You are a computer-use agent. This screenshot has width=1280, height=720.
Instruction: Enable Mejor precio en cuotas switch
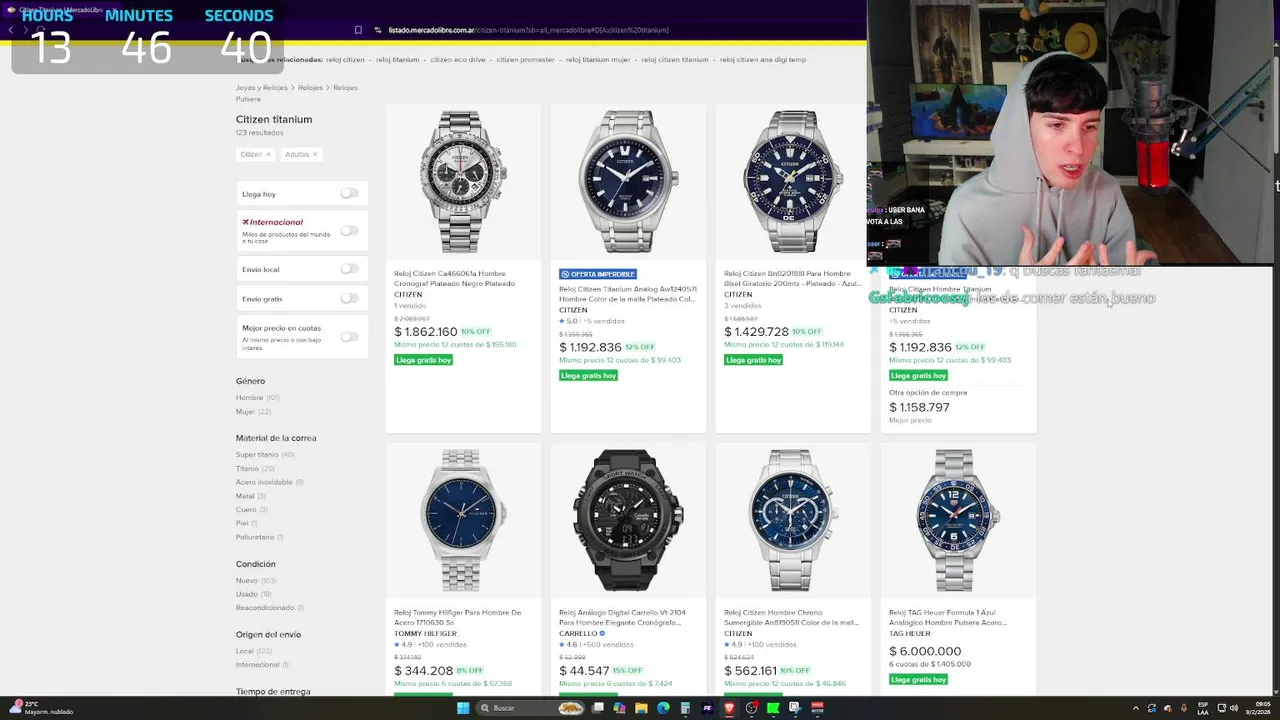[x=349, y=336]
